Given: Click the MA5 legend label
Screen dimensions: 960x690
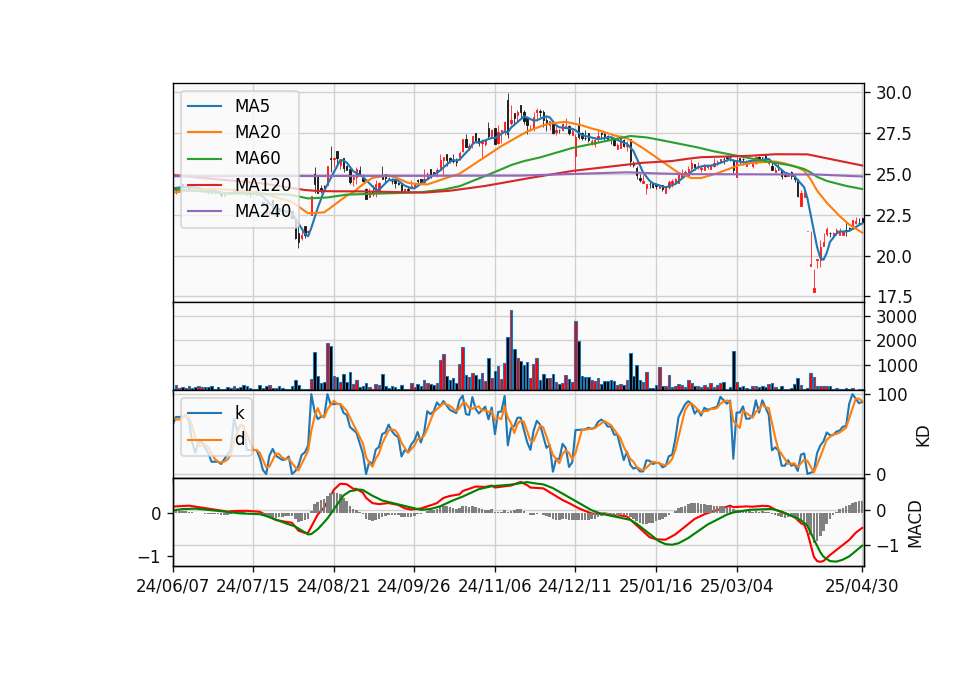Looking at the screenshot, I should (x=252, y=106).
